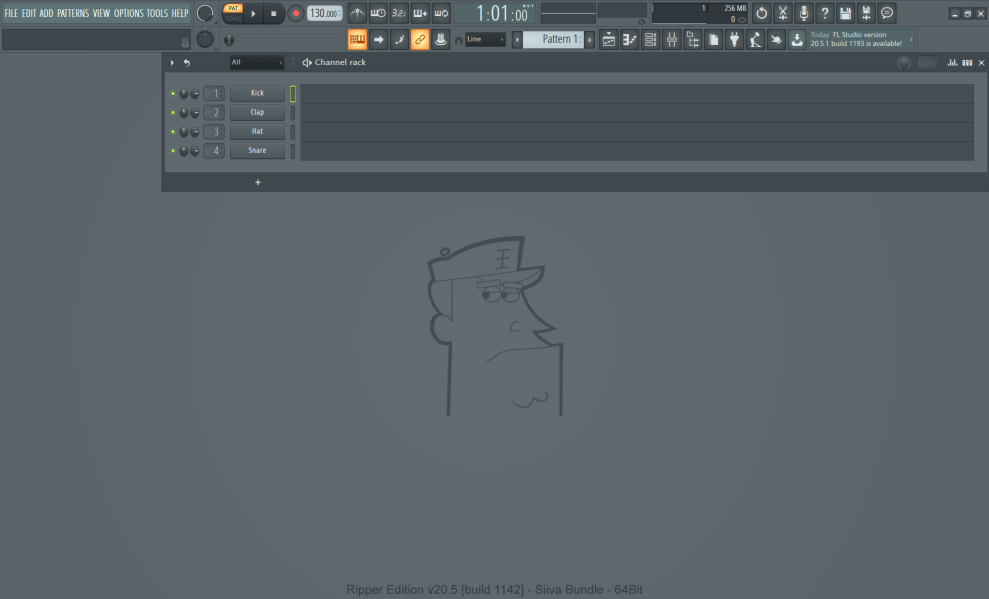Click the Hat channel button
The height and width of the screenshot is (599, 989).
click(x=257, y=132)
